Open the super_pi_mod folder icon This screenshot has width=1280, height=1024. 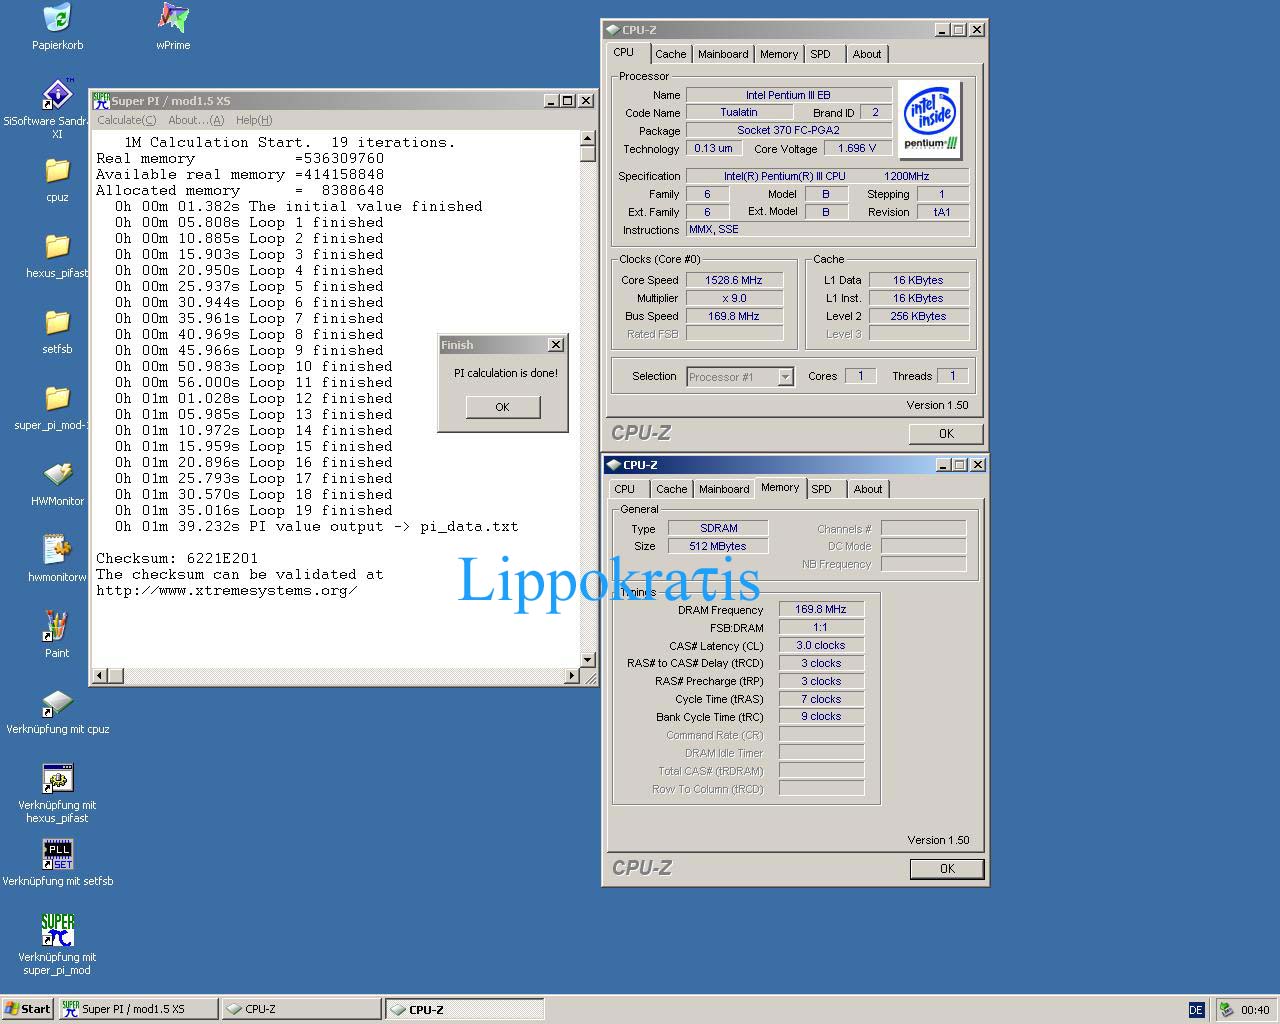tap(57, 398)
